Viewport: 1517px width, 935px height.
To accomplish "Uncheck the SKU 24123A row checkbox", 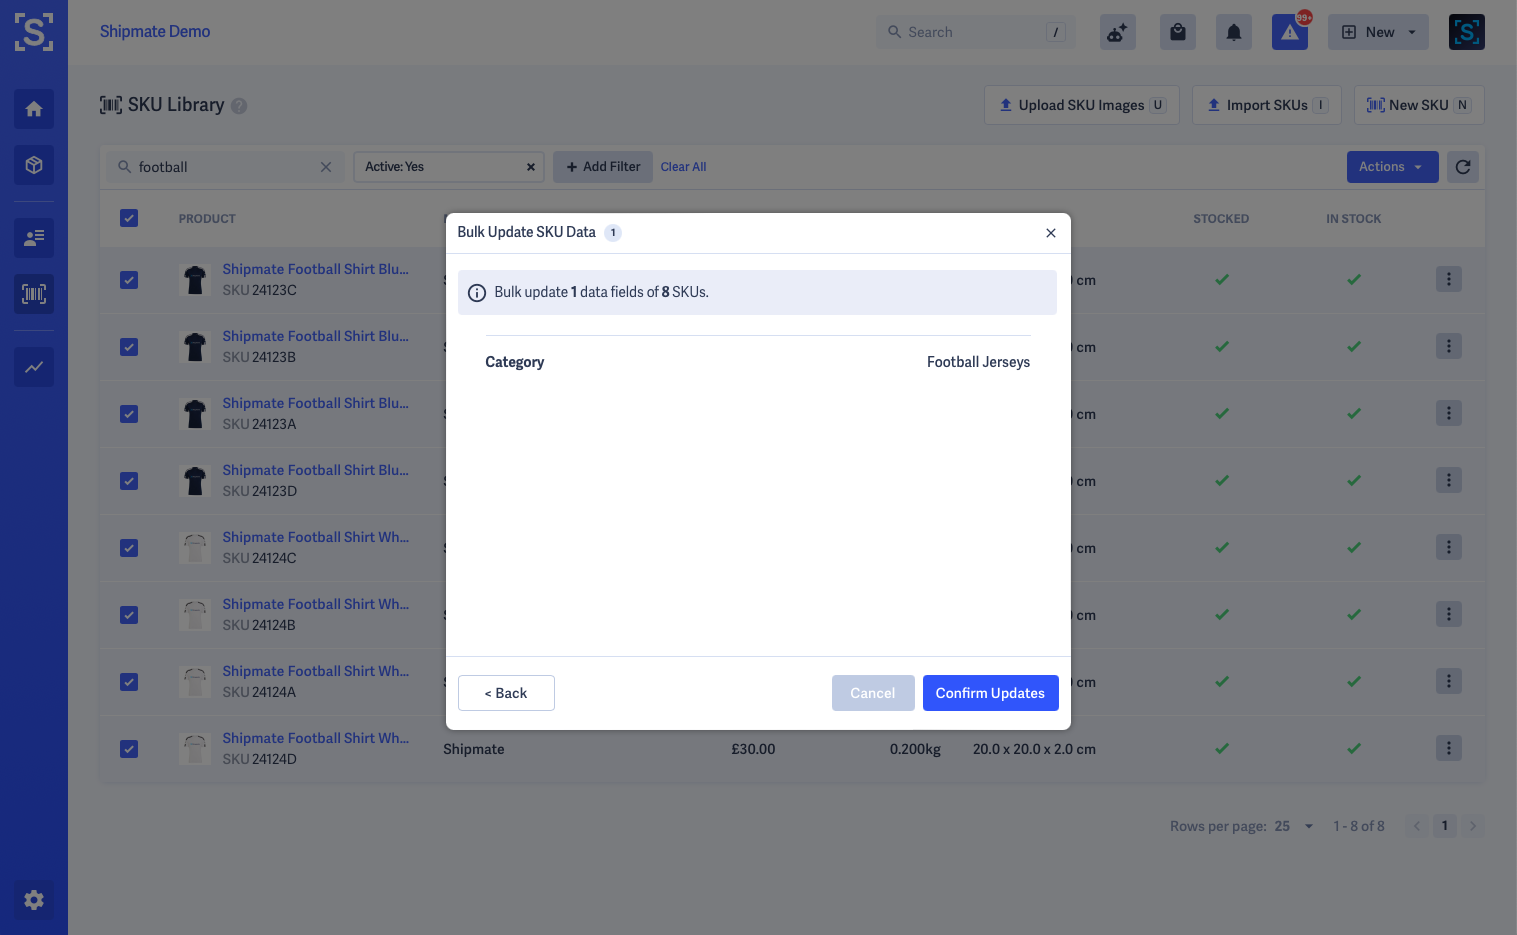I will tap(129, 414).
